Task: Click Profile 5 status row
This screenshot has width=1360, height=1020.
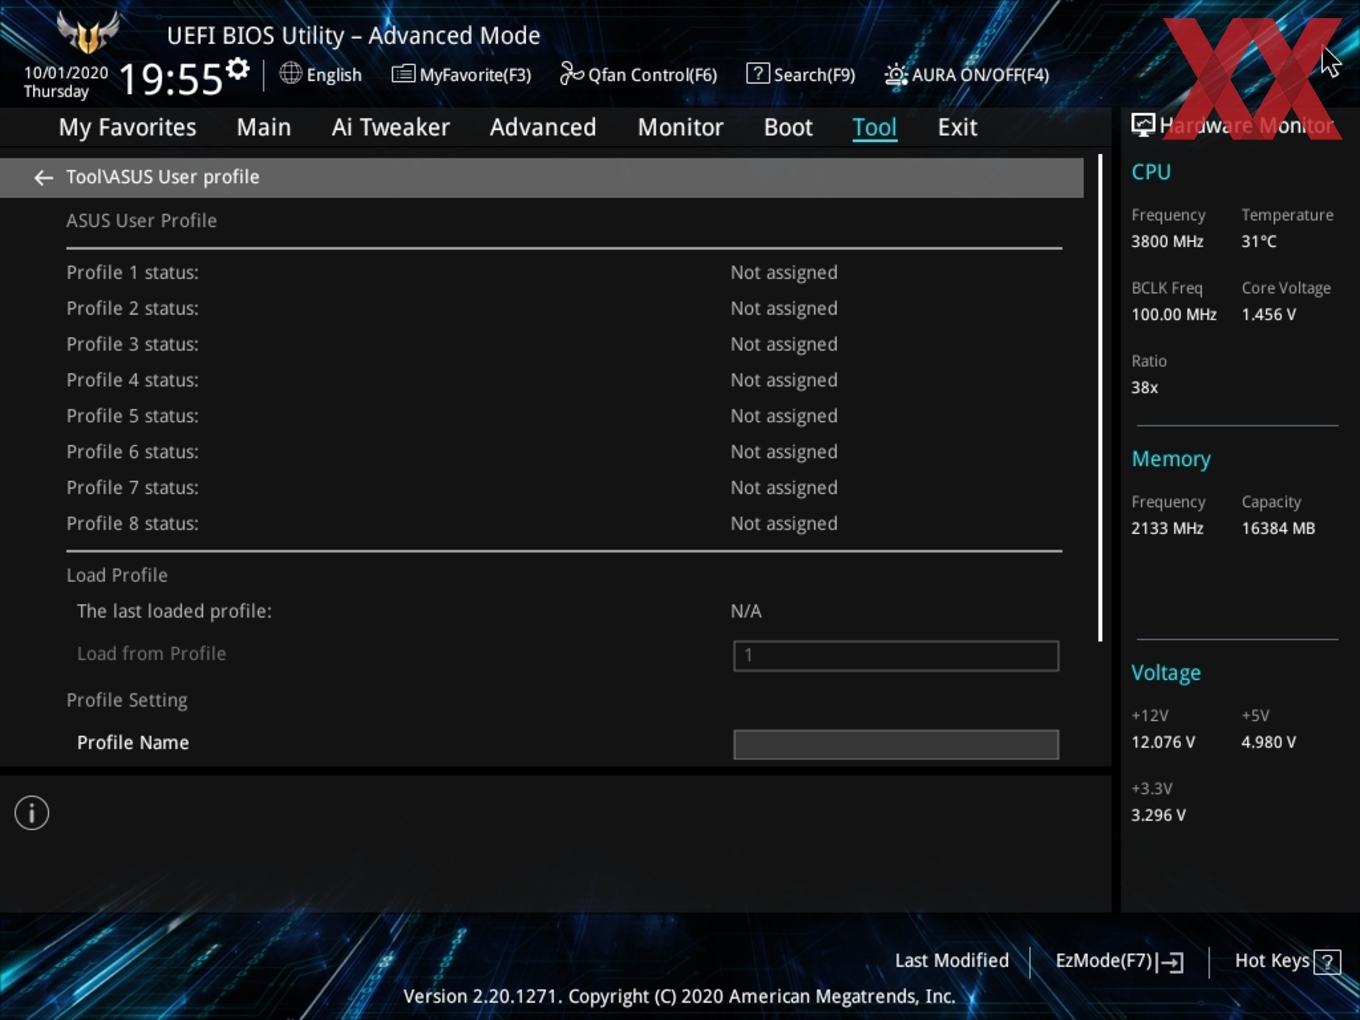Action: pyautogui.click(x=564, y=416)
